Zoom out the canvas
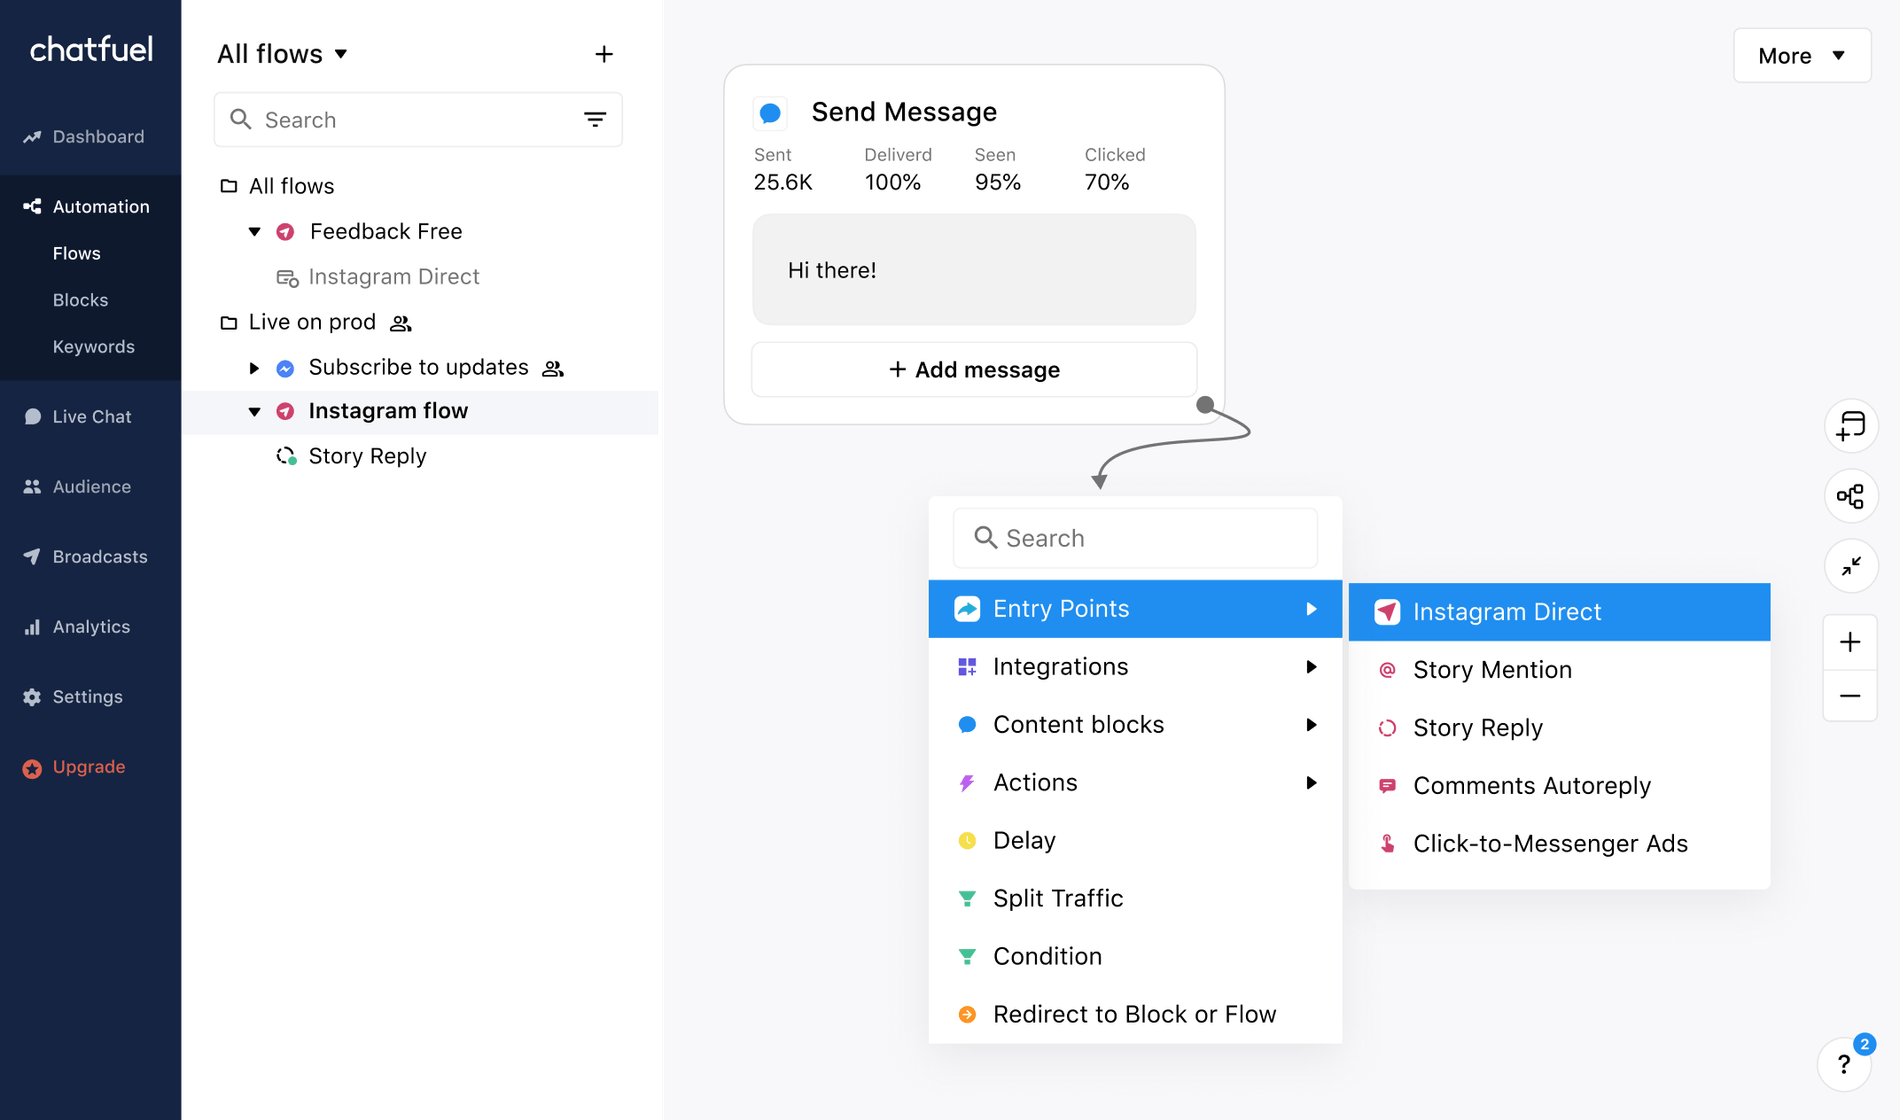This screenshot has width=1900, height=1120. coord(1850,696)
